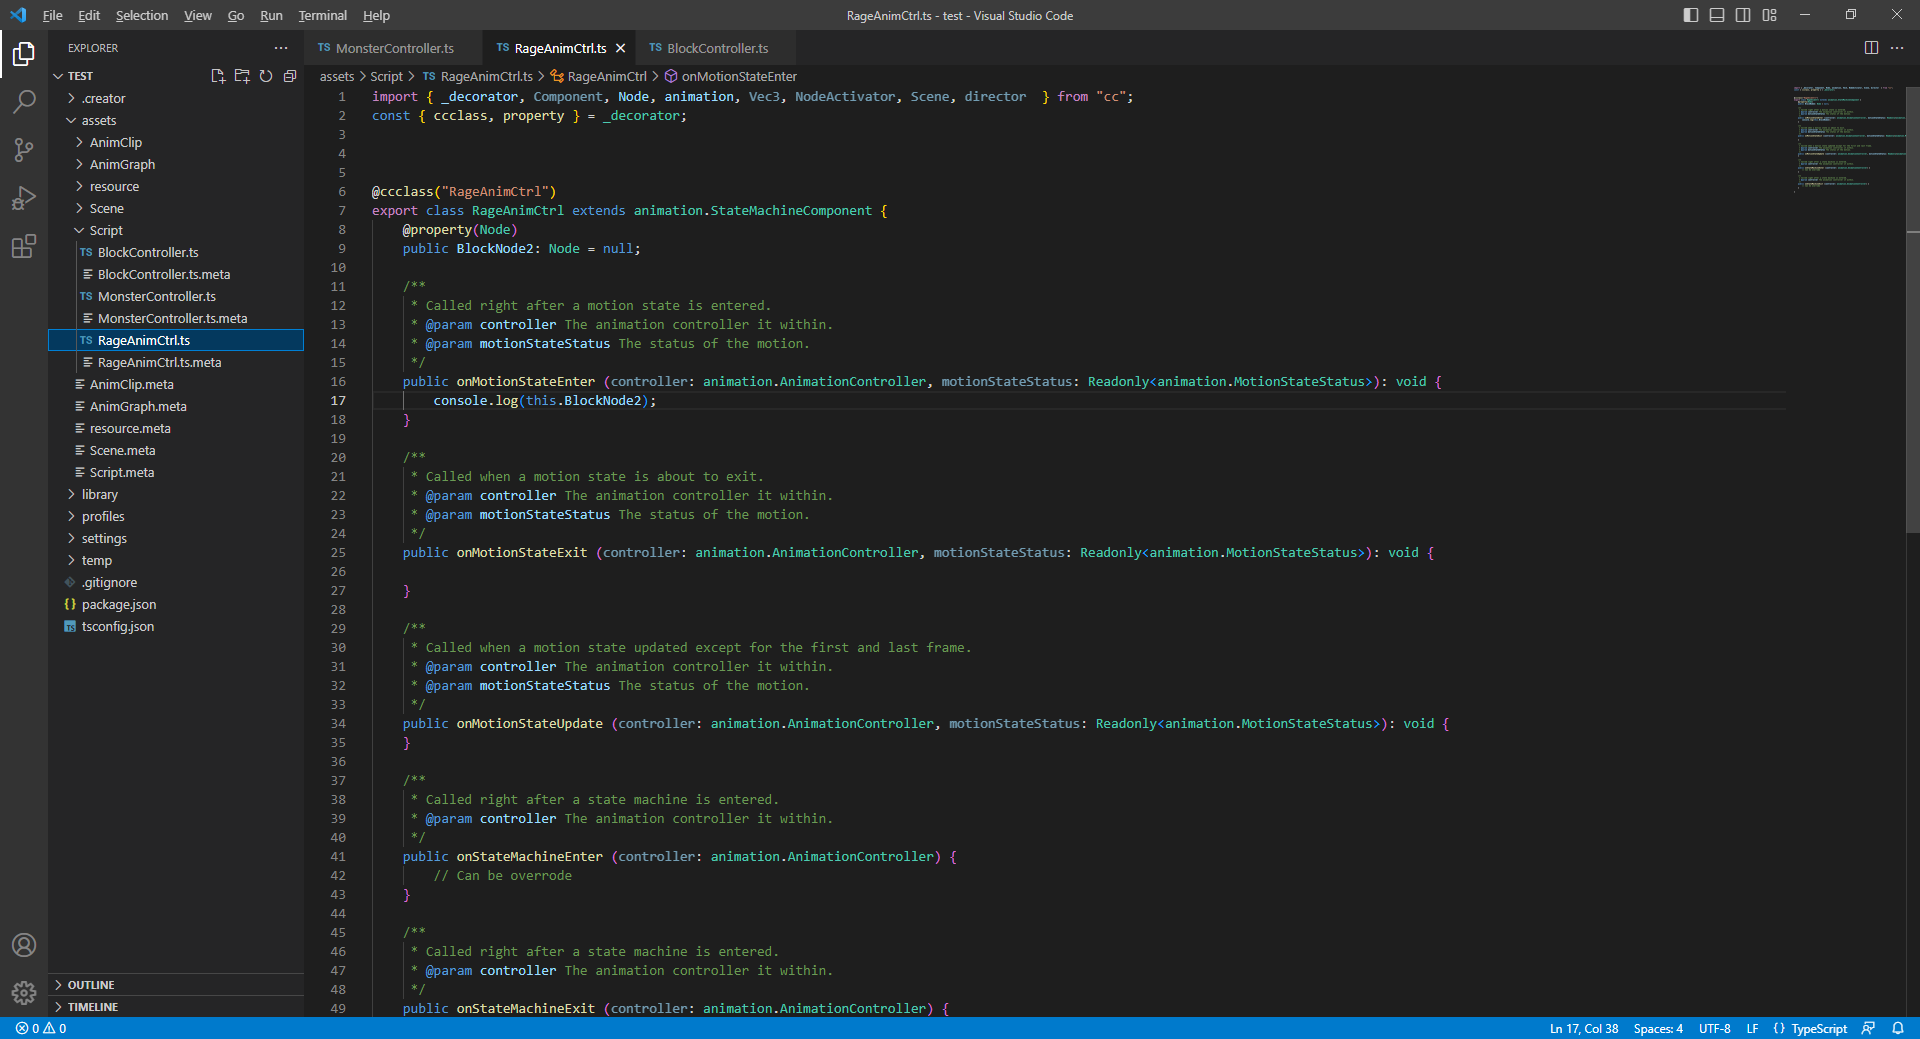Screen dimensions: 1920x1039
Task: Click the notifications bell in status bar
Action: [x=1897, y=1028]
